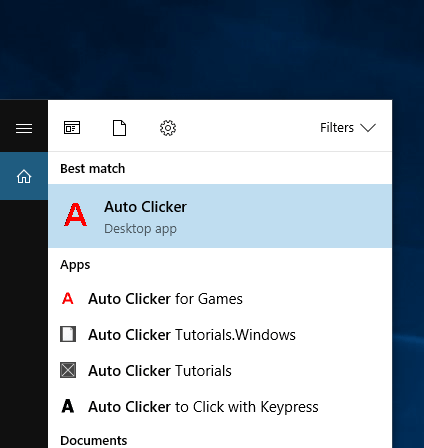The height and width of the screenshot is (448, 424).
Task: Click the crossed-box icon beside Auto Clicker Tutorials
Action: point(68,370)
